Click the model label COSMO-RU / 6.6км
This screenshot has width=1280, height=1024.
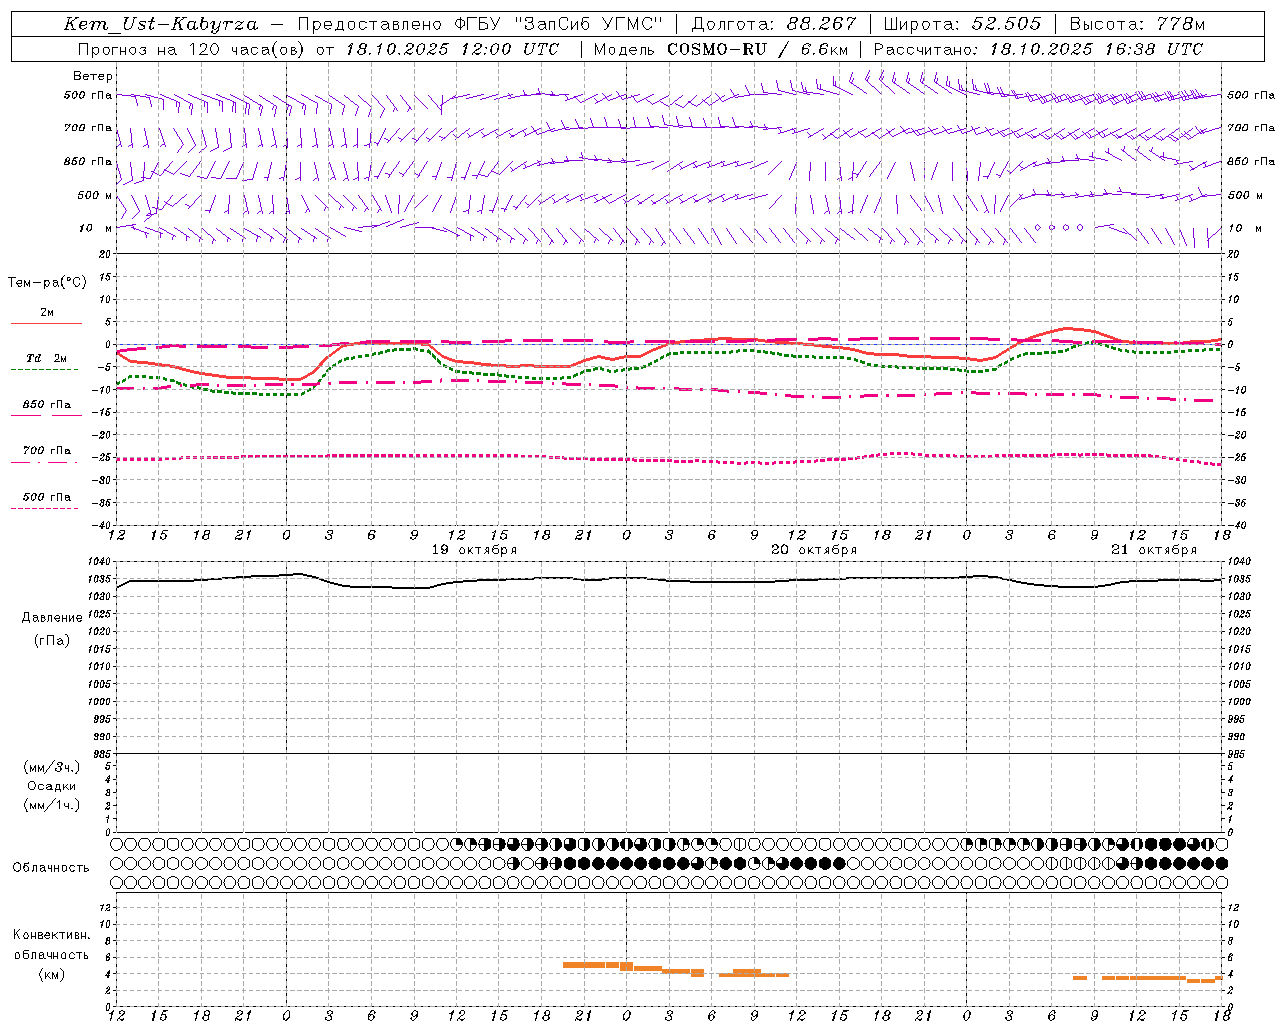tap(757, 49)
